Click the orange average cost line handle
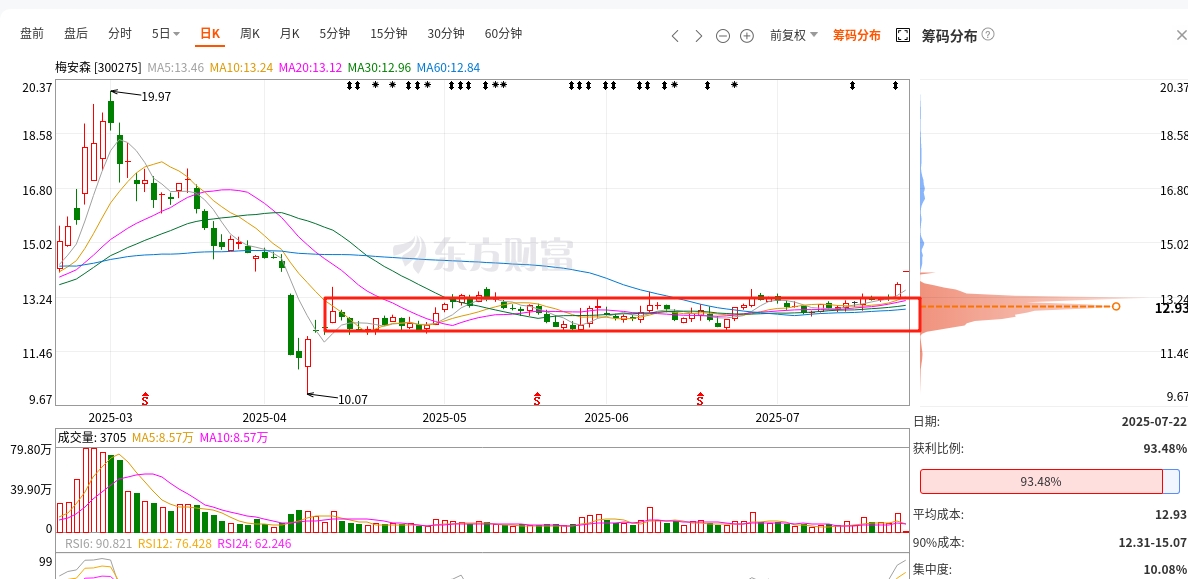 tap(1116, 306)
